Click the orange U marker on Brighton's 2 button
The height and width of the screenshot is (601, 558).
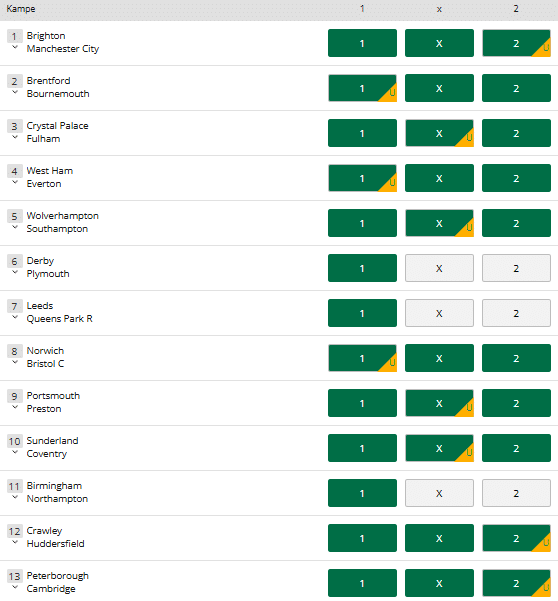545,49
